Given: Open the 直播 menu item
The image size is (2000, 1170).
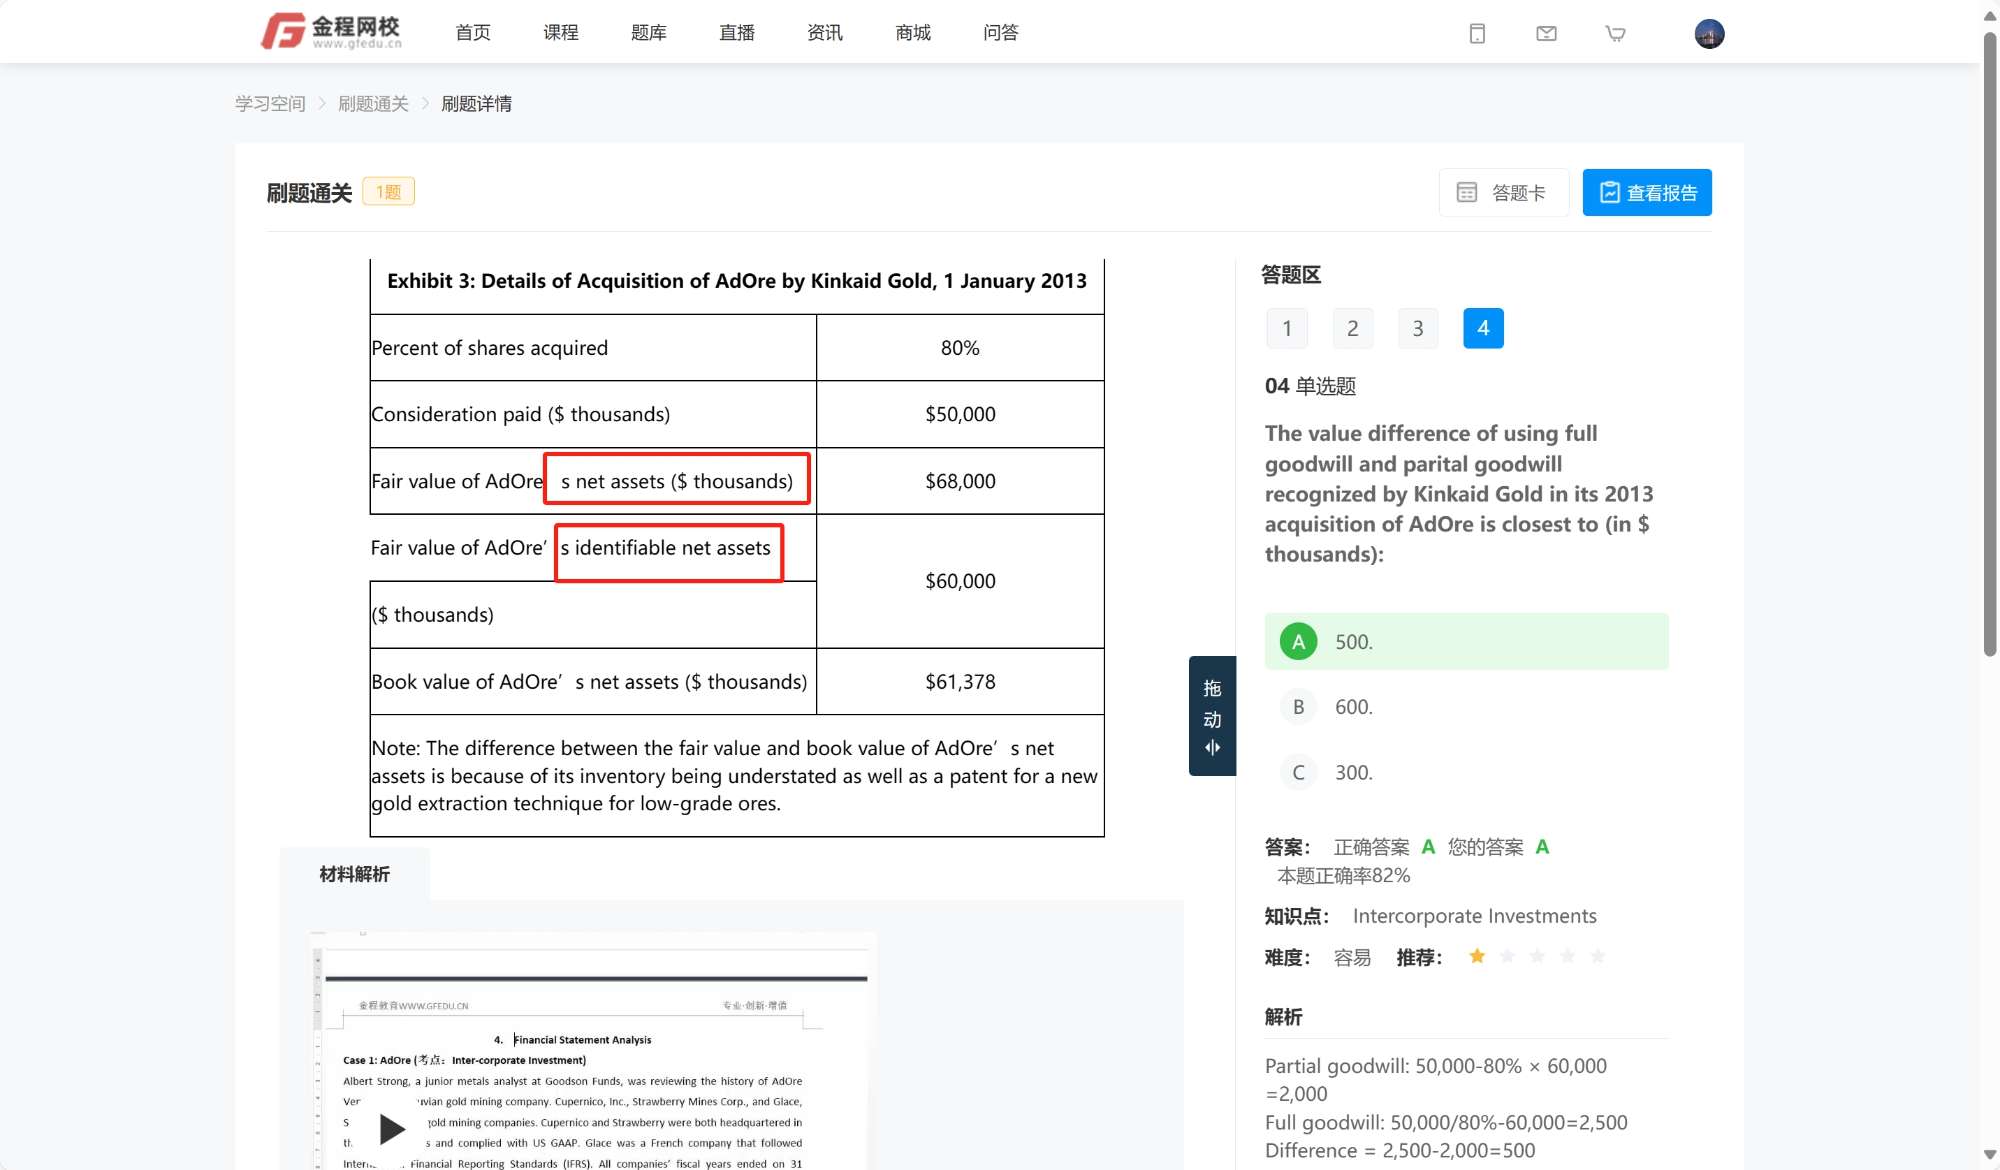Looking at the screenshot, I should coord(736,33).
